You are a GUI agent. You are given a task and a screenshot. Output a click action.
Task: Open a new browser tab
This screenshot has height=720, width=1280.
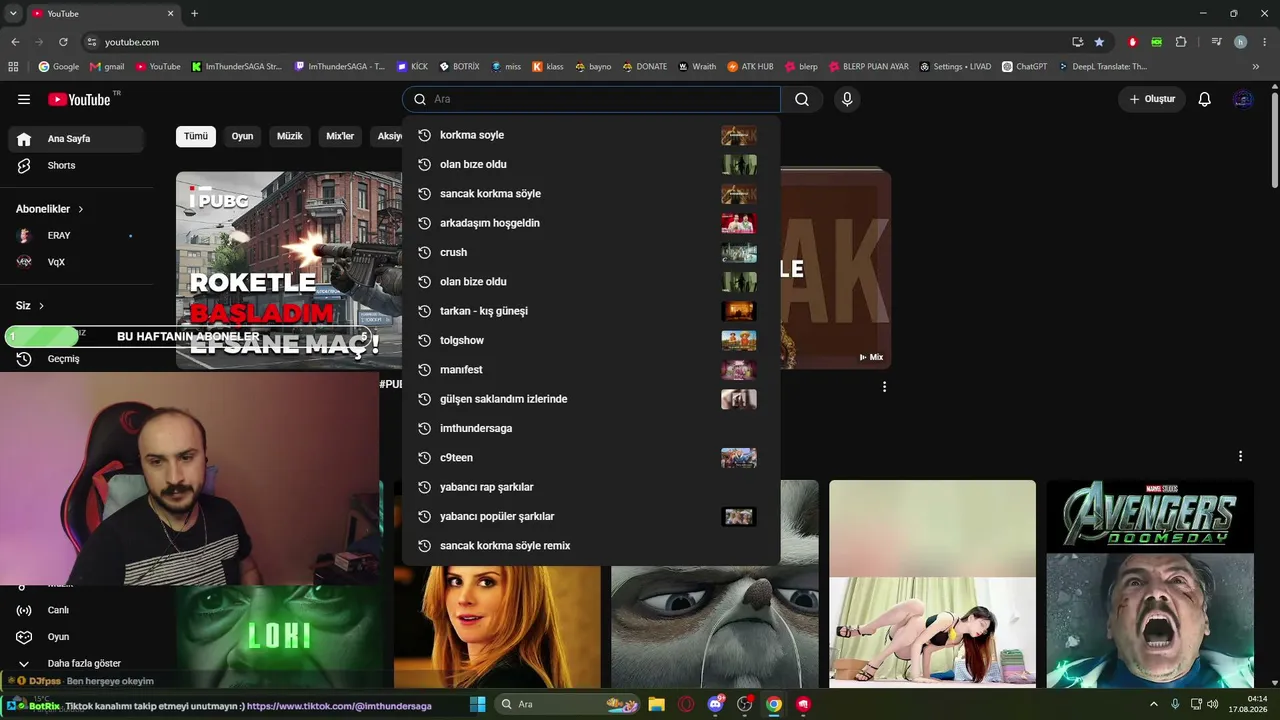click(194, 14)
